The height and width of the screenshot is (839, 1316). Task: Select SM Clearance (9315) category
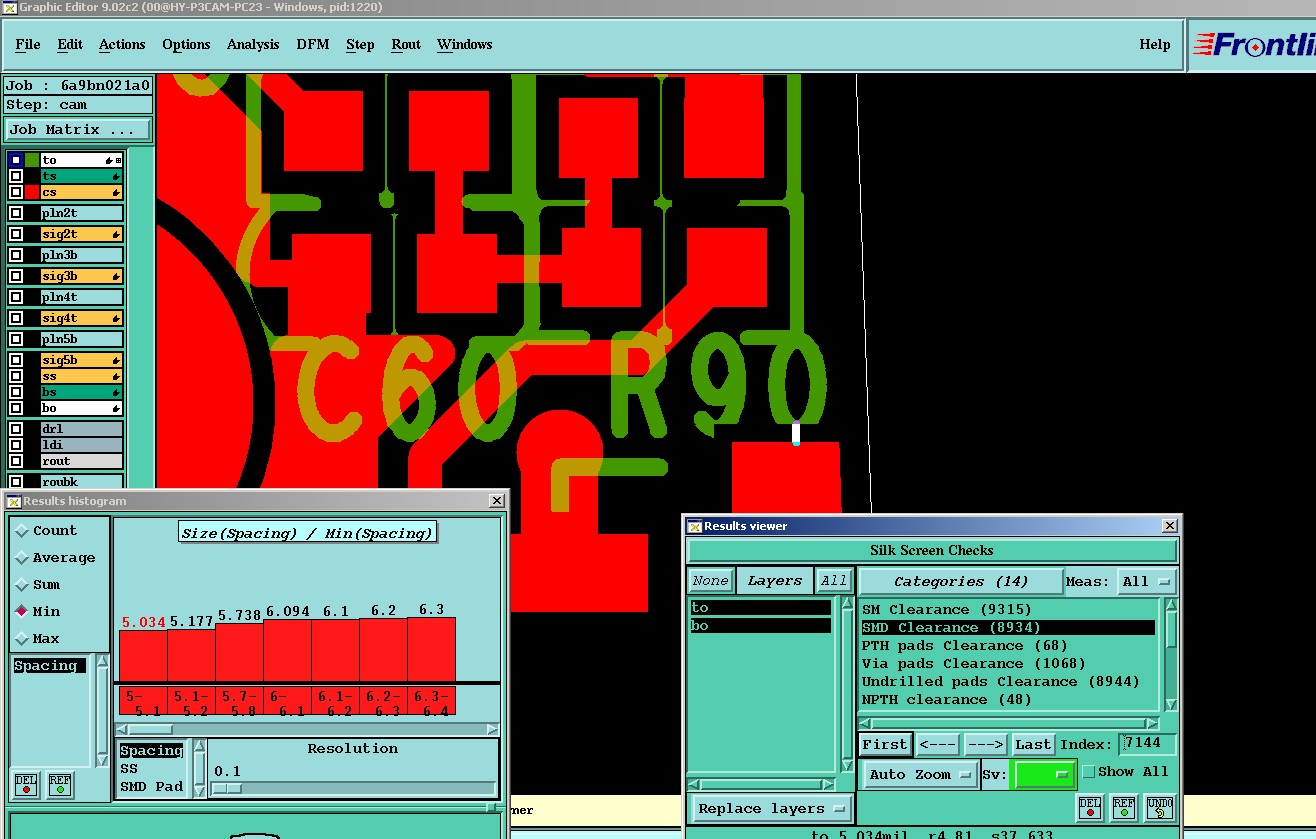[x=1008, y=610]
